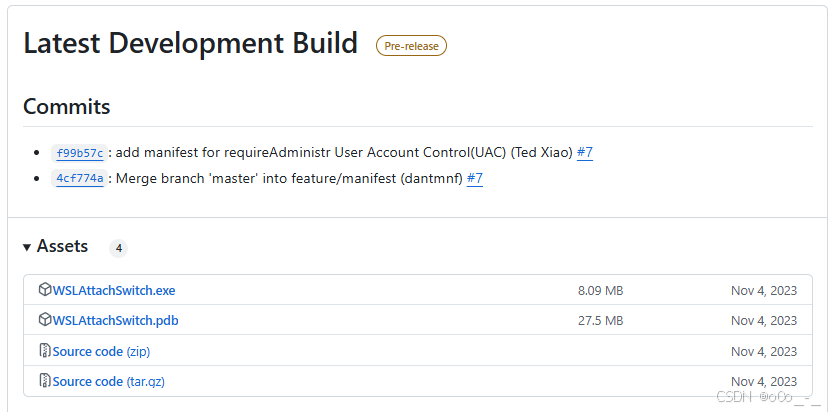
Task: Open pull request #7 on the dantmnf merge commit
Action: [x=475, y=178]
